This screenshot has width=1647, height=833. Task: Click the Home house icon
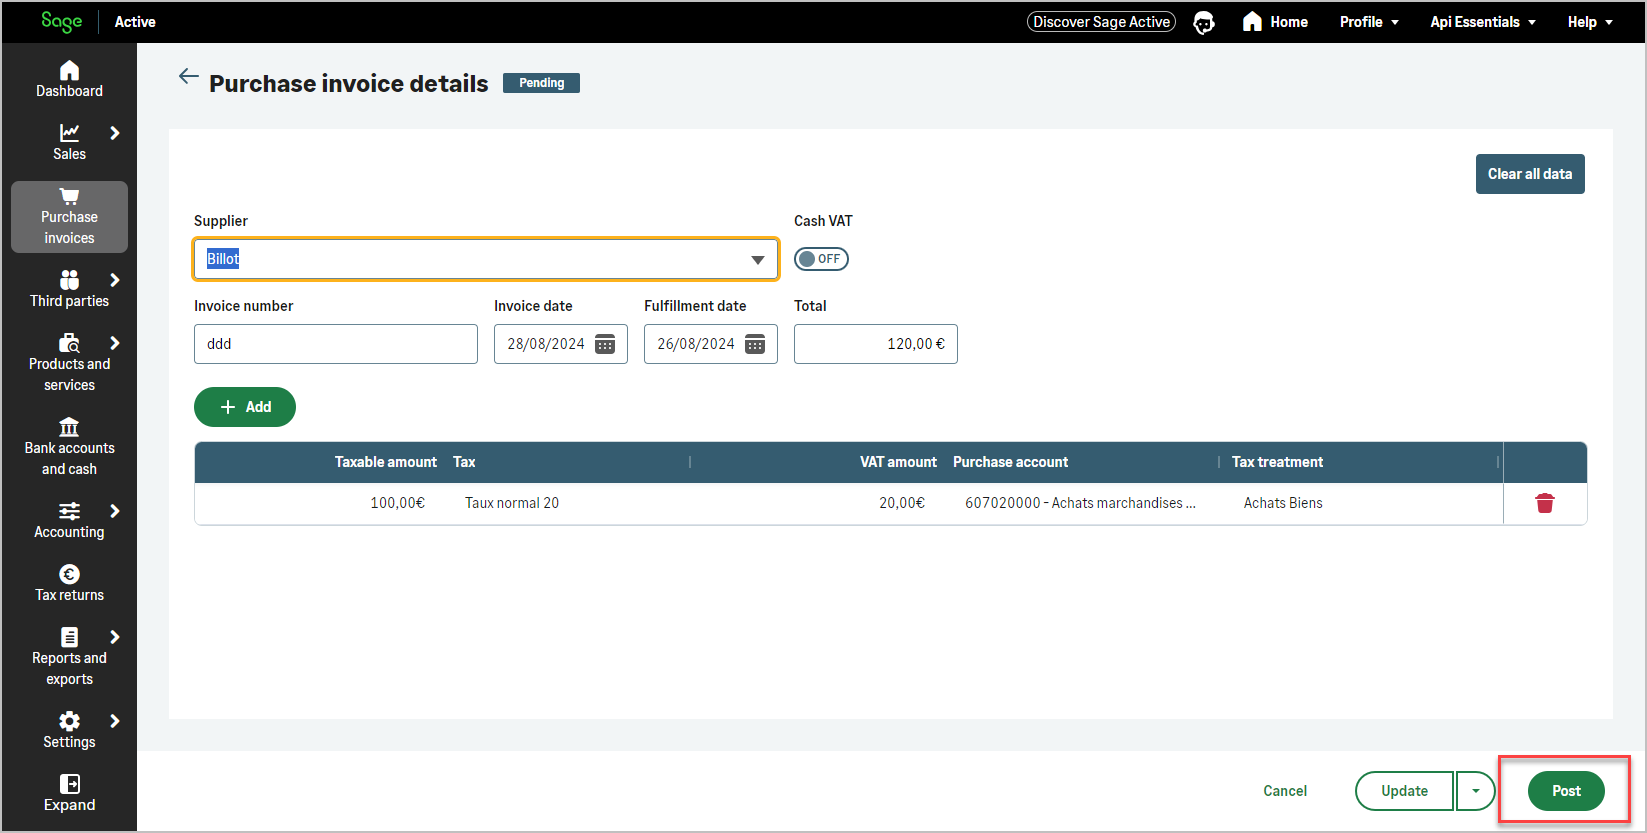pyautogui.click(x=1252, y=22)
